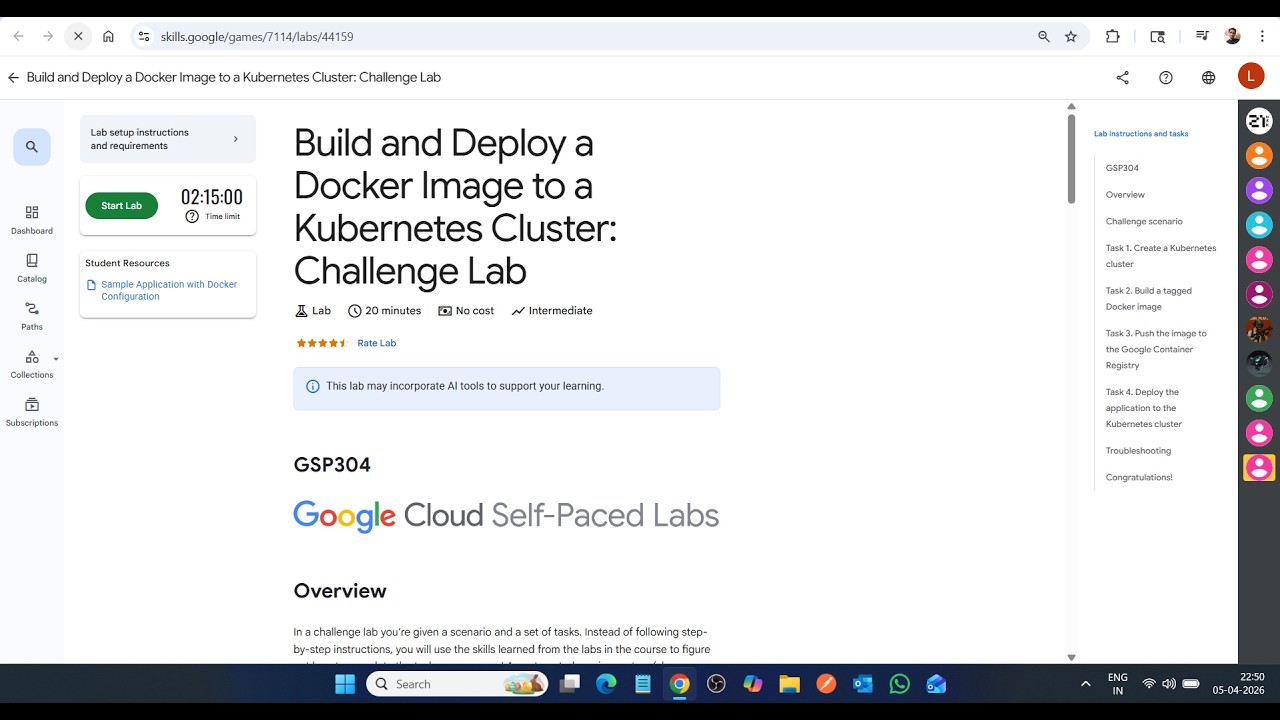Open the account avatar labeled L
Viewport: 1280px width, 720px height.
tap(1251, 76)
